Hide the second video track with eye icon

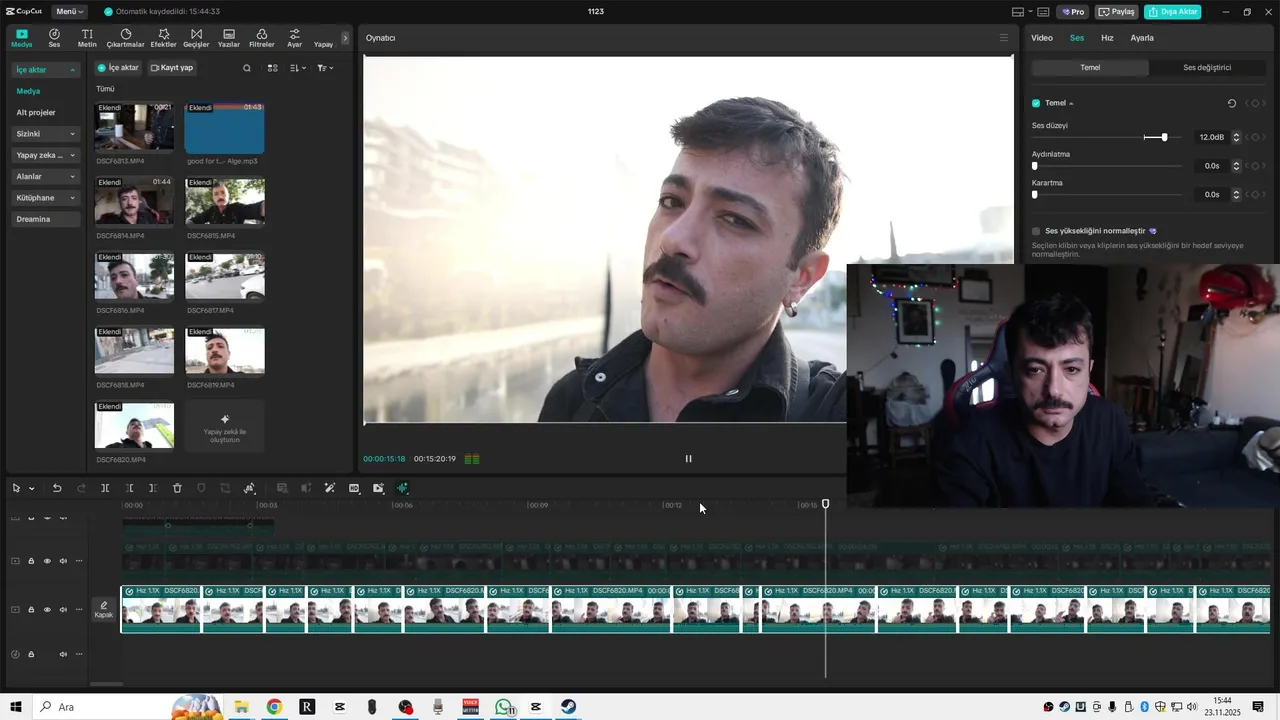(x=46, y=561)
